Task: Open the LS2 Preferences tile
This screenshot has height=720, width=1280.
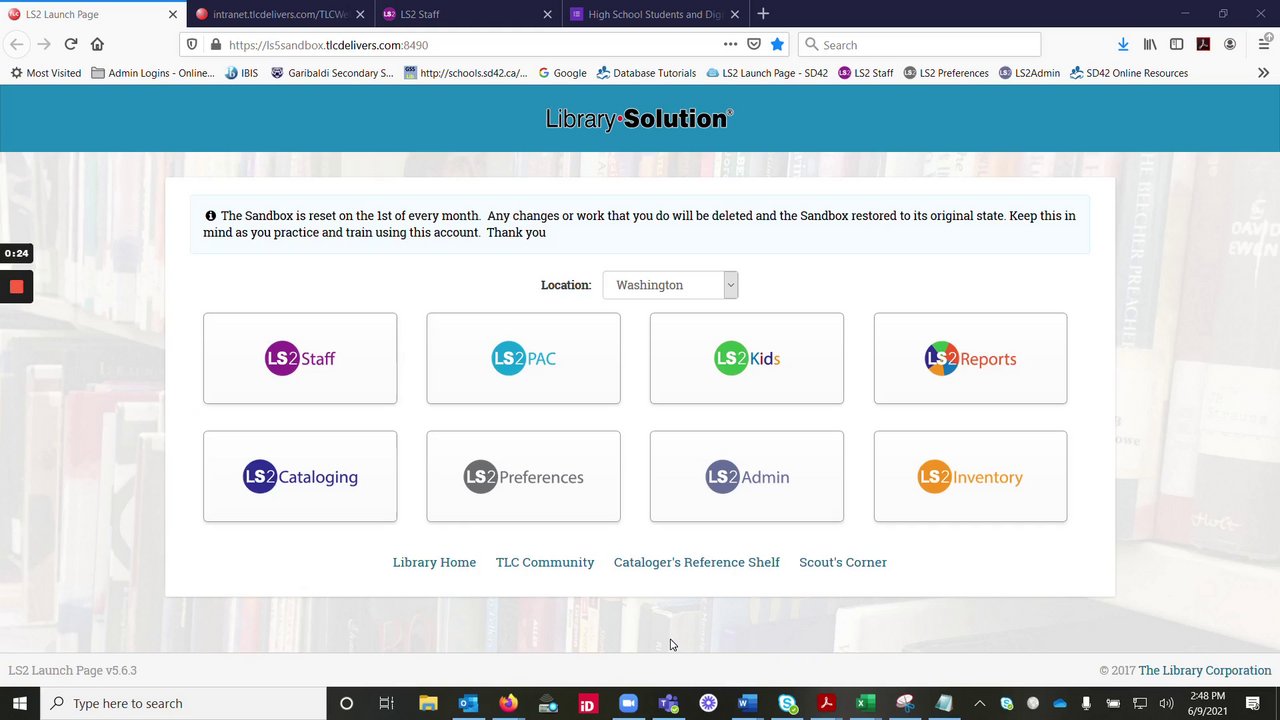Action: pyautogui.click(x=523, y=476)
